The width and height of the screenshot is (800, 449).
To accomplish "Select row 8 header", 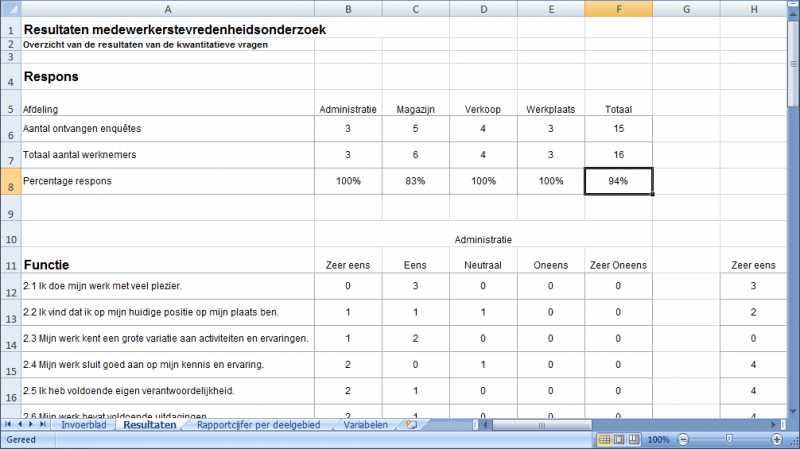I will pyautogui.click(x=10, y=181).
